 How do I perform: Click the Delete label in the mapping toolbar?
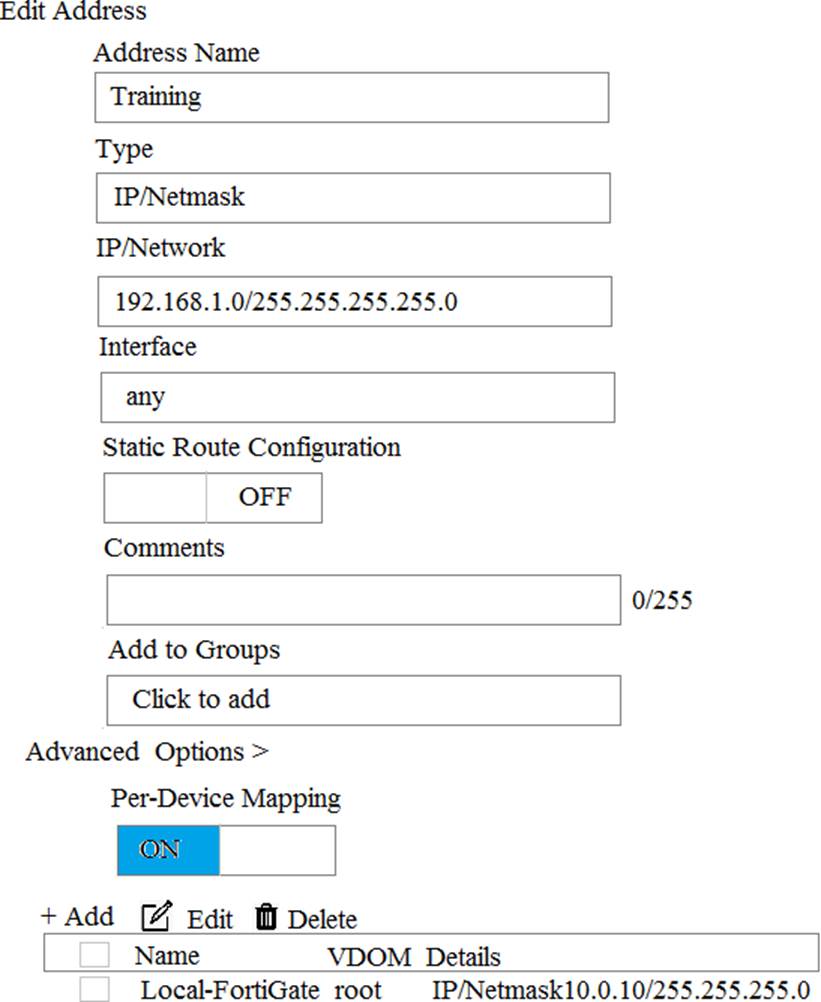click(322, 919)
